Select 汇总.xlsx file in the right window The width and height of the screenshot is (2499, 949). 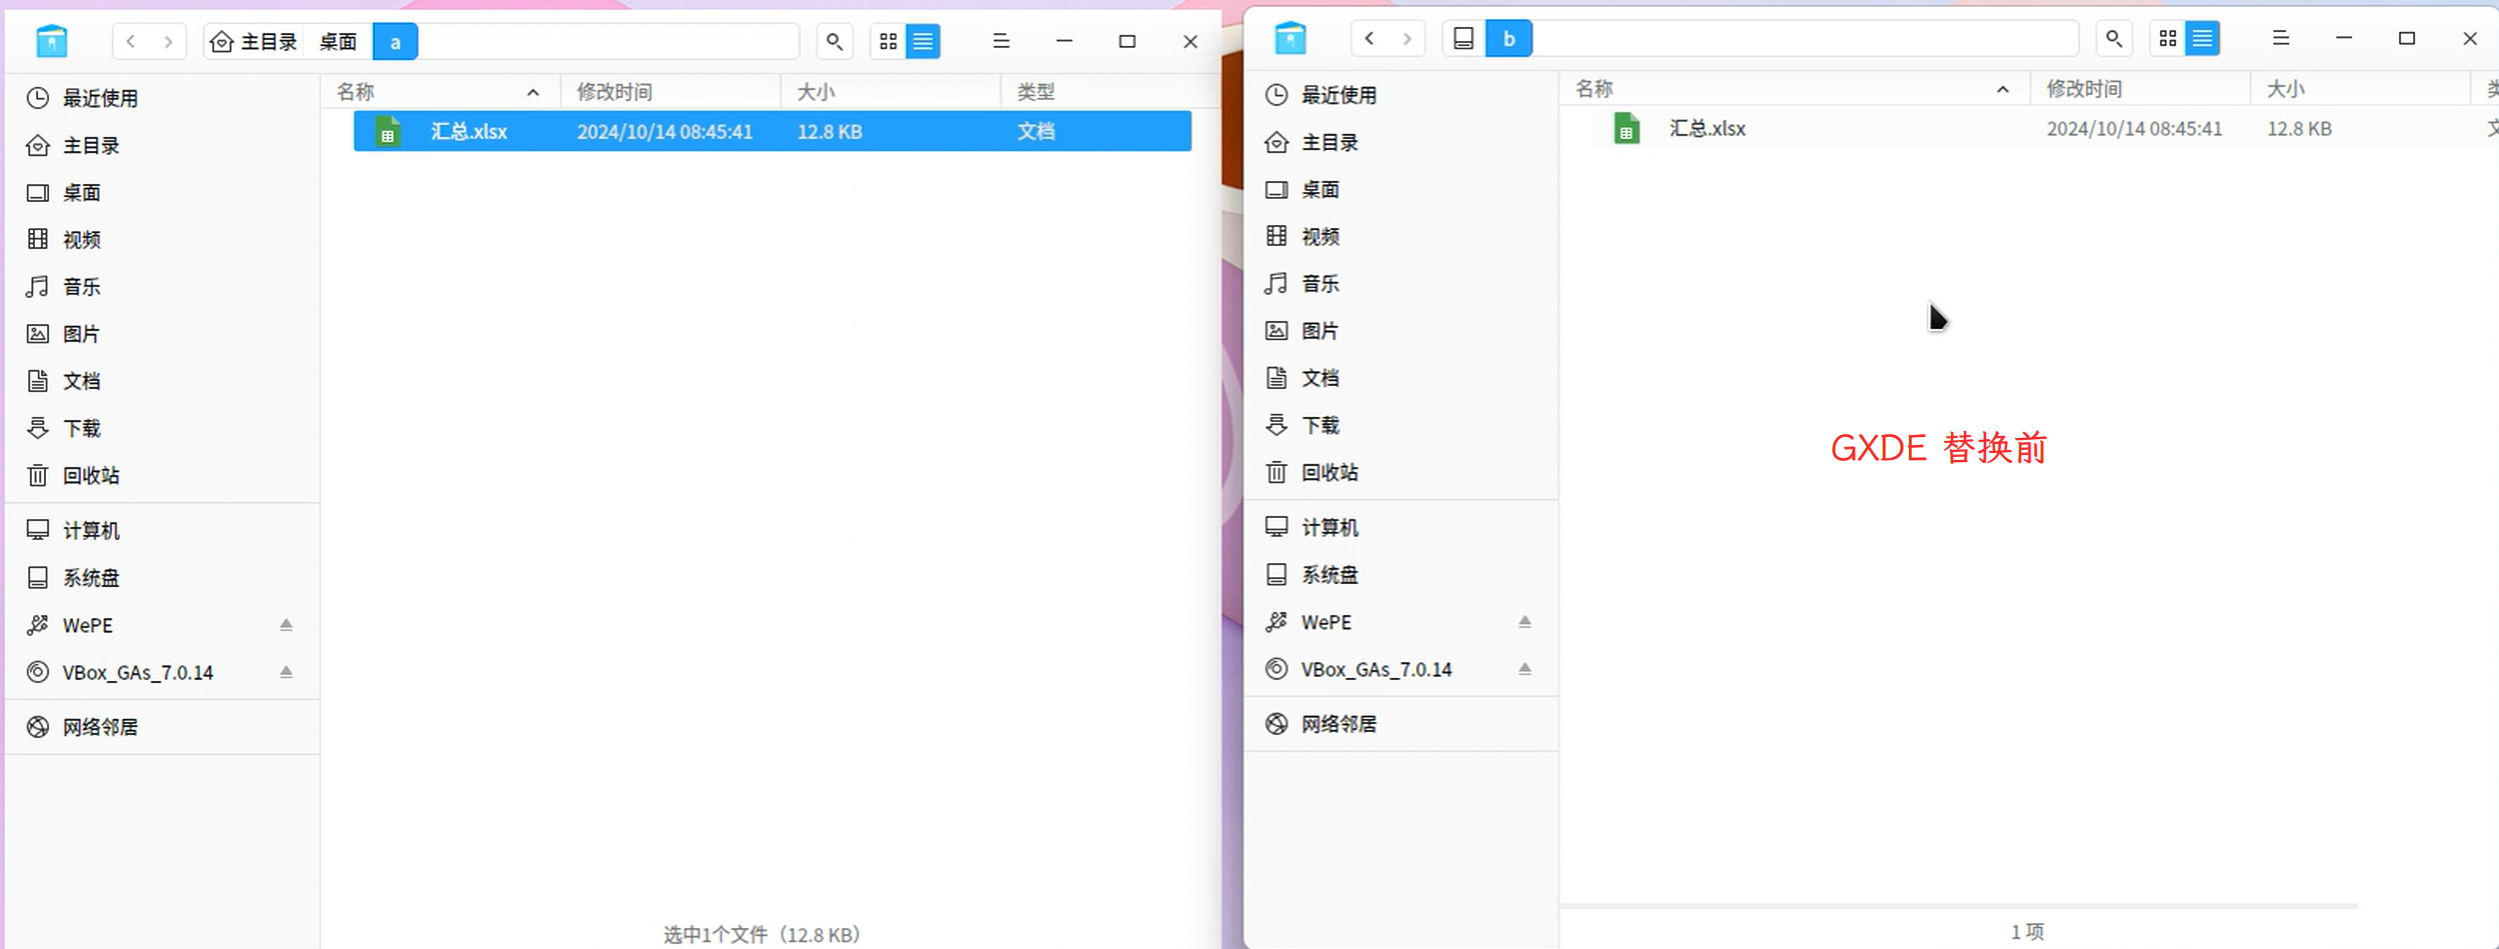2045,128
